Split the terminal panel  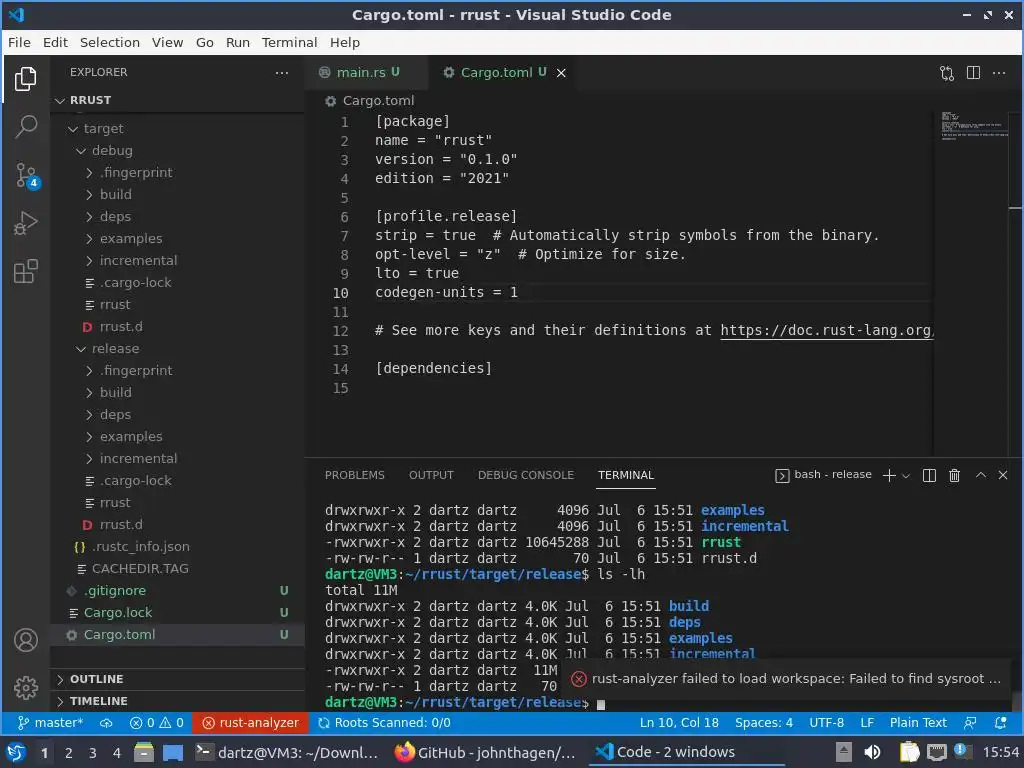929,475
